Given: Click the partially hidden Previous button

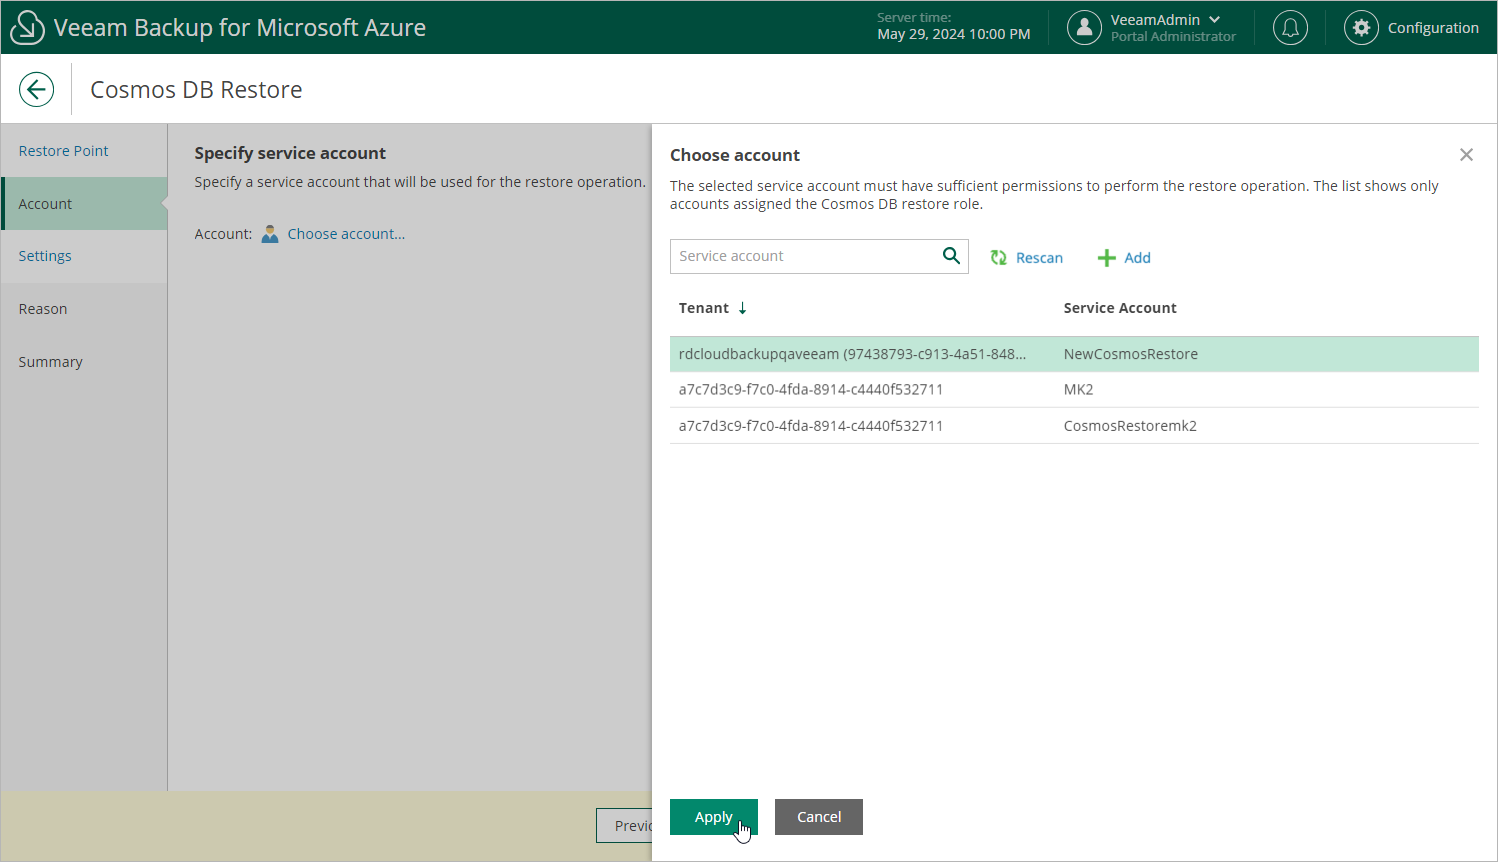Looking at the screenshot, I should click(625, 825).
